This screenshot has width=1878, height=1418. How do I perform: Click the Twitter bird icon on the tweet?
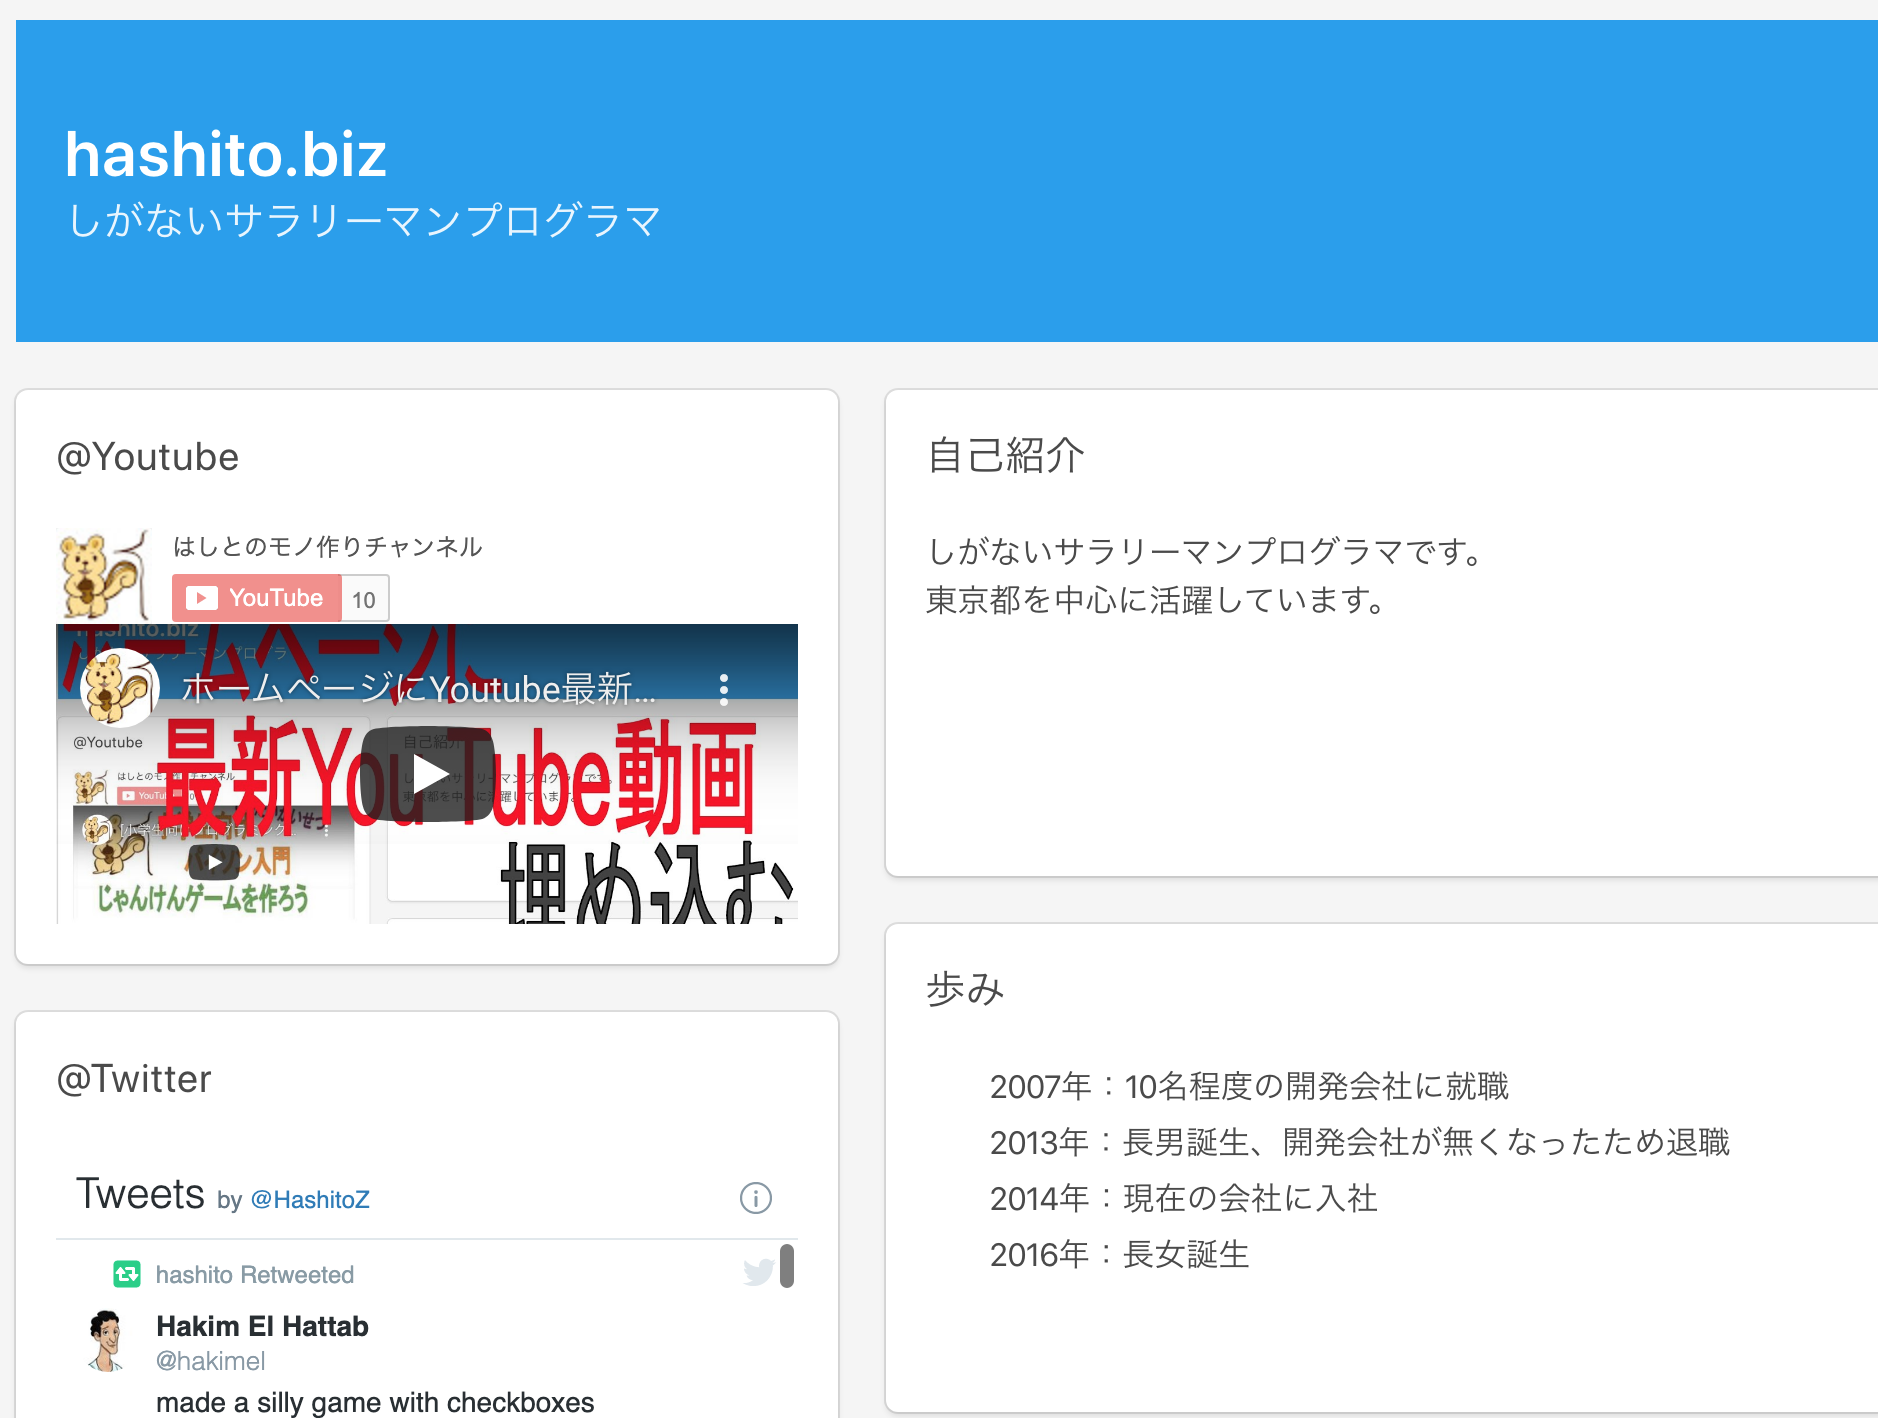pos(758,1271)
